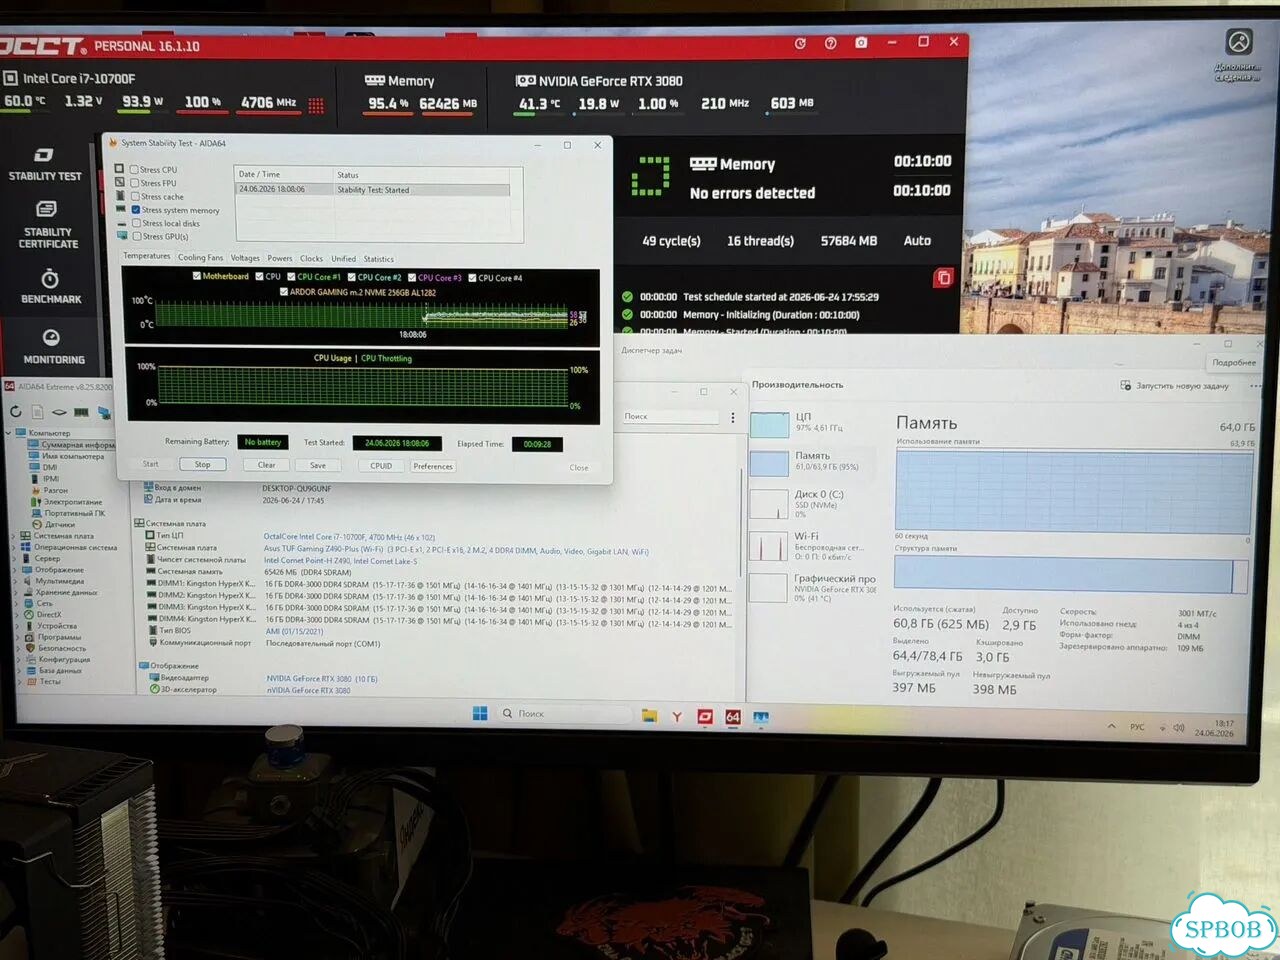Screen dimensions: 1280x960
Task: Click Запустить новую задачу in Task Manager
Action: 1175,385
